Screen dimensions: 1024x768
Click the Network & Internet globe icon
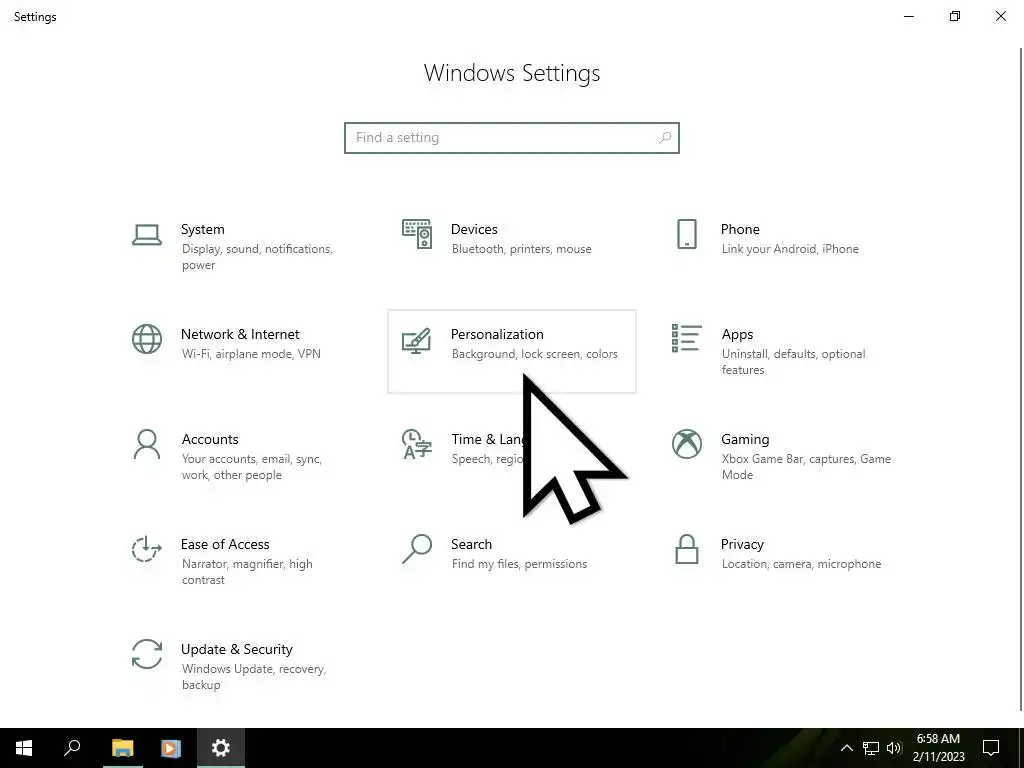[x=147, y=339]
